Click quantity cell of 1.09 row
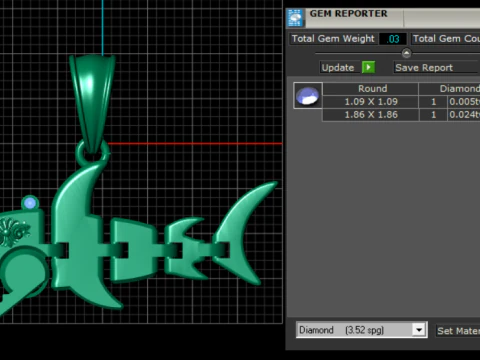Screen dimensions: 480x360 433,102
